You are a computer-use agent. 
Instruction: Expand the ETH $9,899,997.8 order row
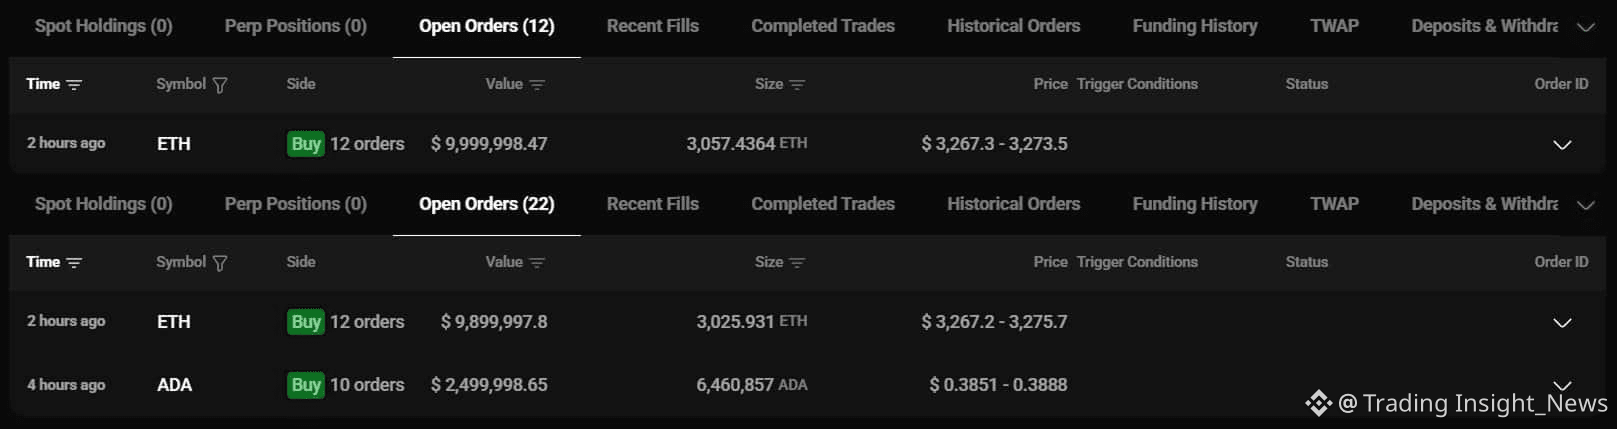tap(1562, 323)
